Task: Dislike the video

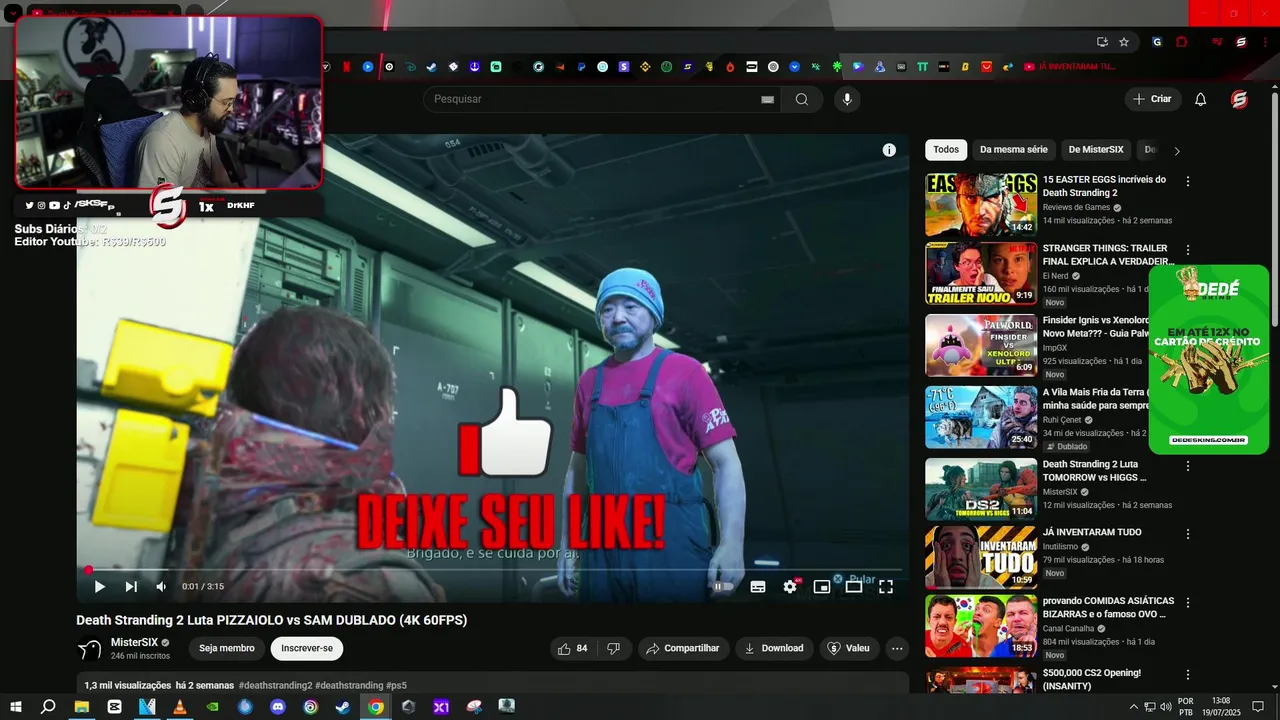Action: pos(614,648)
